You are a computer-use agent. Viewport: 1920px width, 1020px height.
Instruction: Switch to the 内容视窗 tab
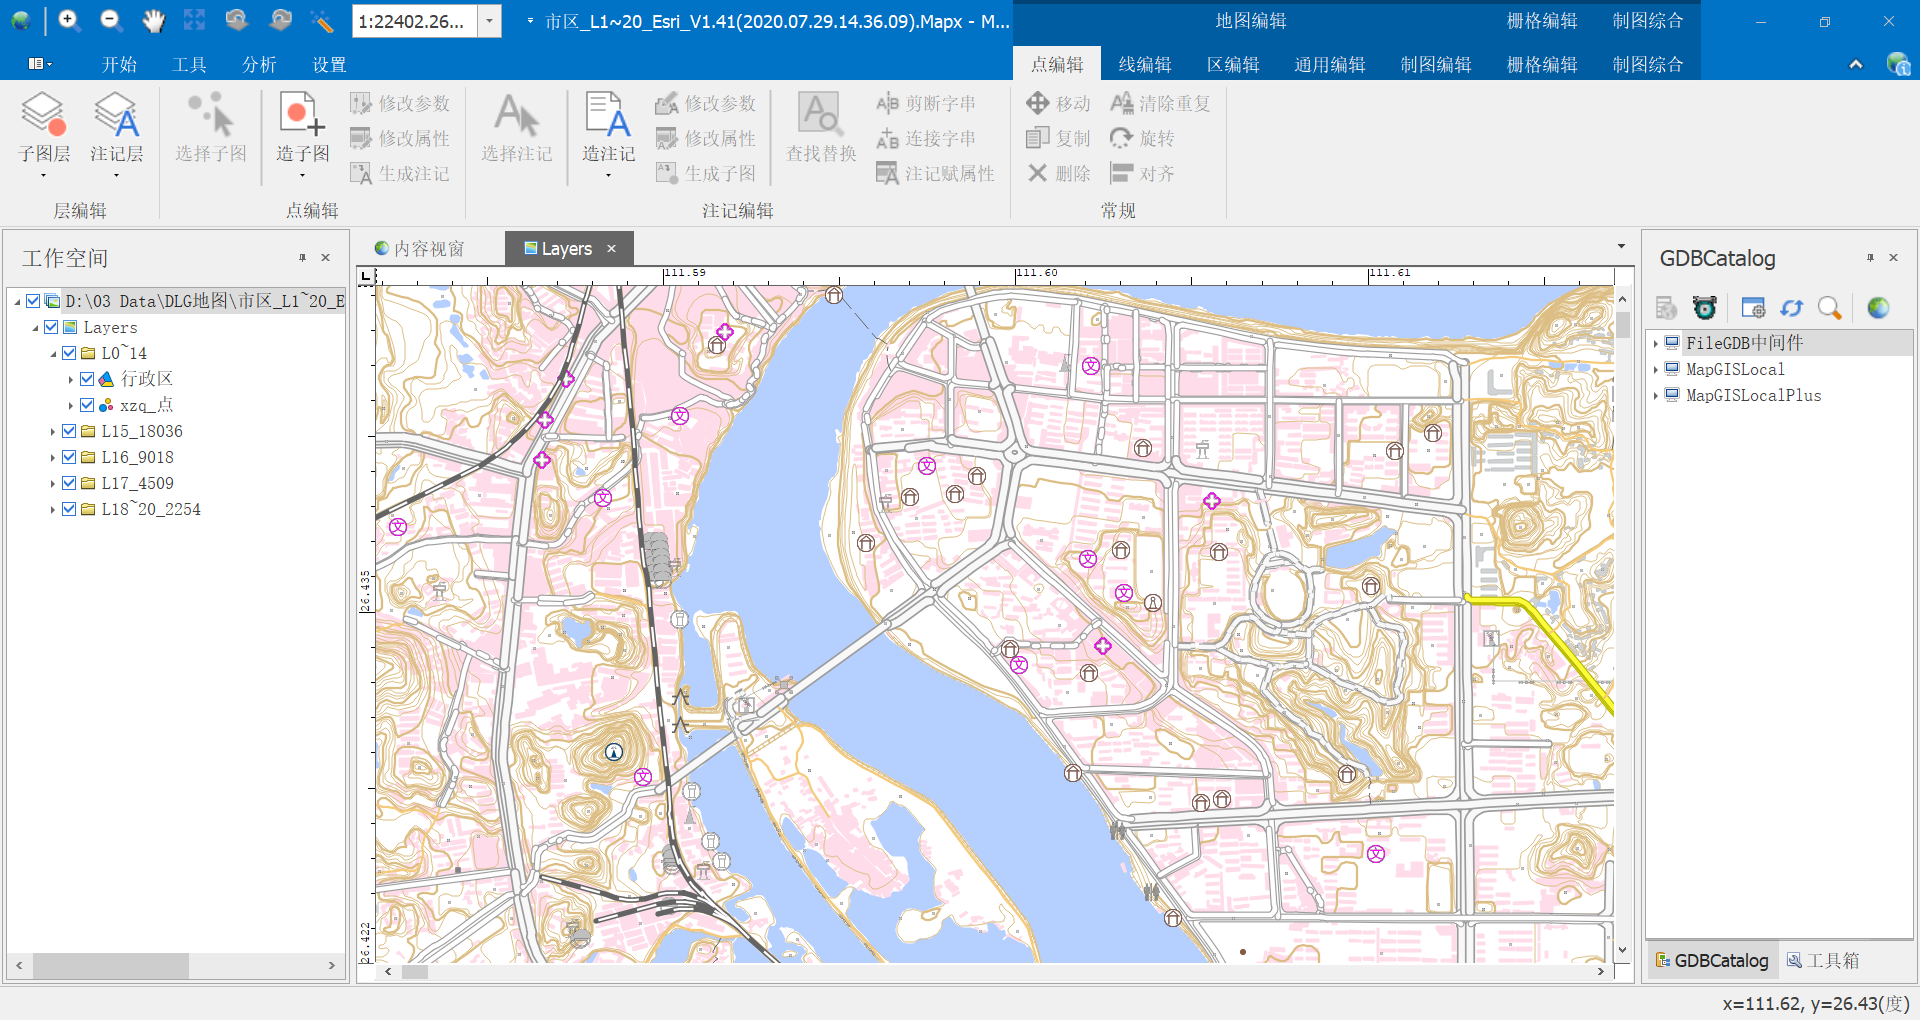420,248
